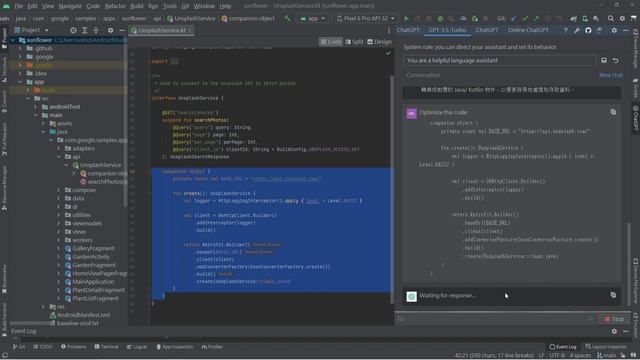Toggle the Logcat tool window
Viewport: 640px width, 360px height.
[x=137, y=347]
